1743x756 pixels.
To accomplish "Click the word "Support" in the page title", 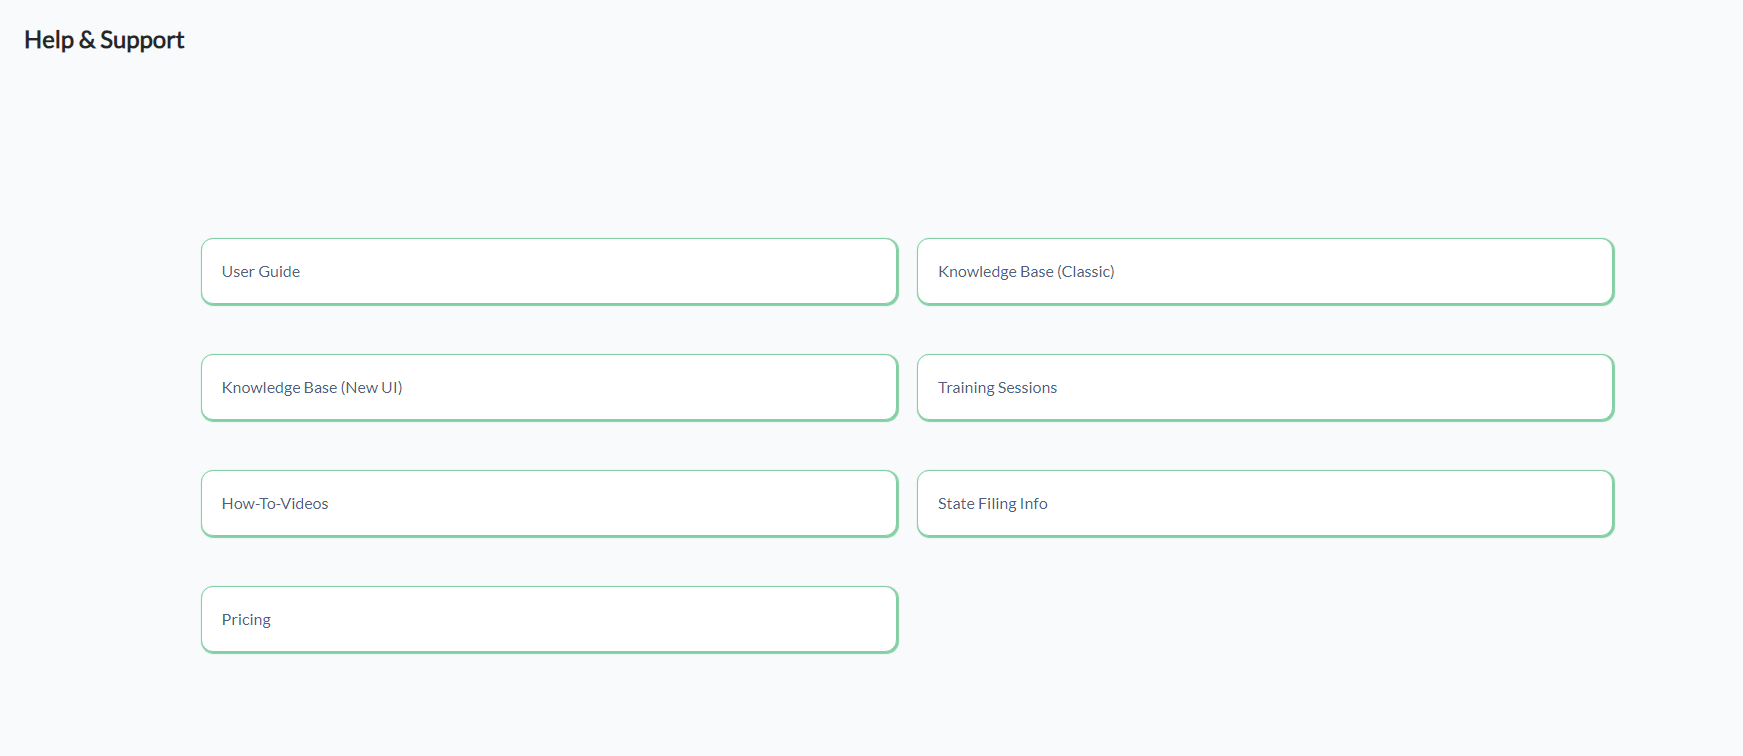I will (142, 40).
